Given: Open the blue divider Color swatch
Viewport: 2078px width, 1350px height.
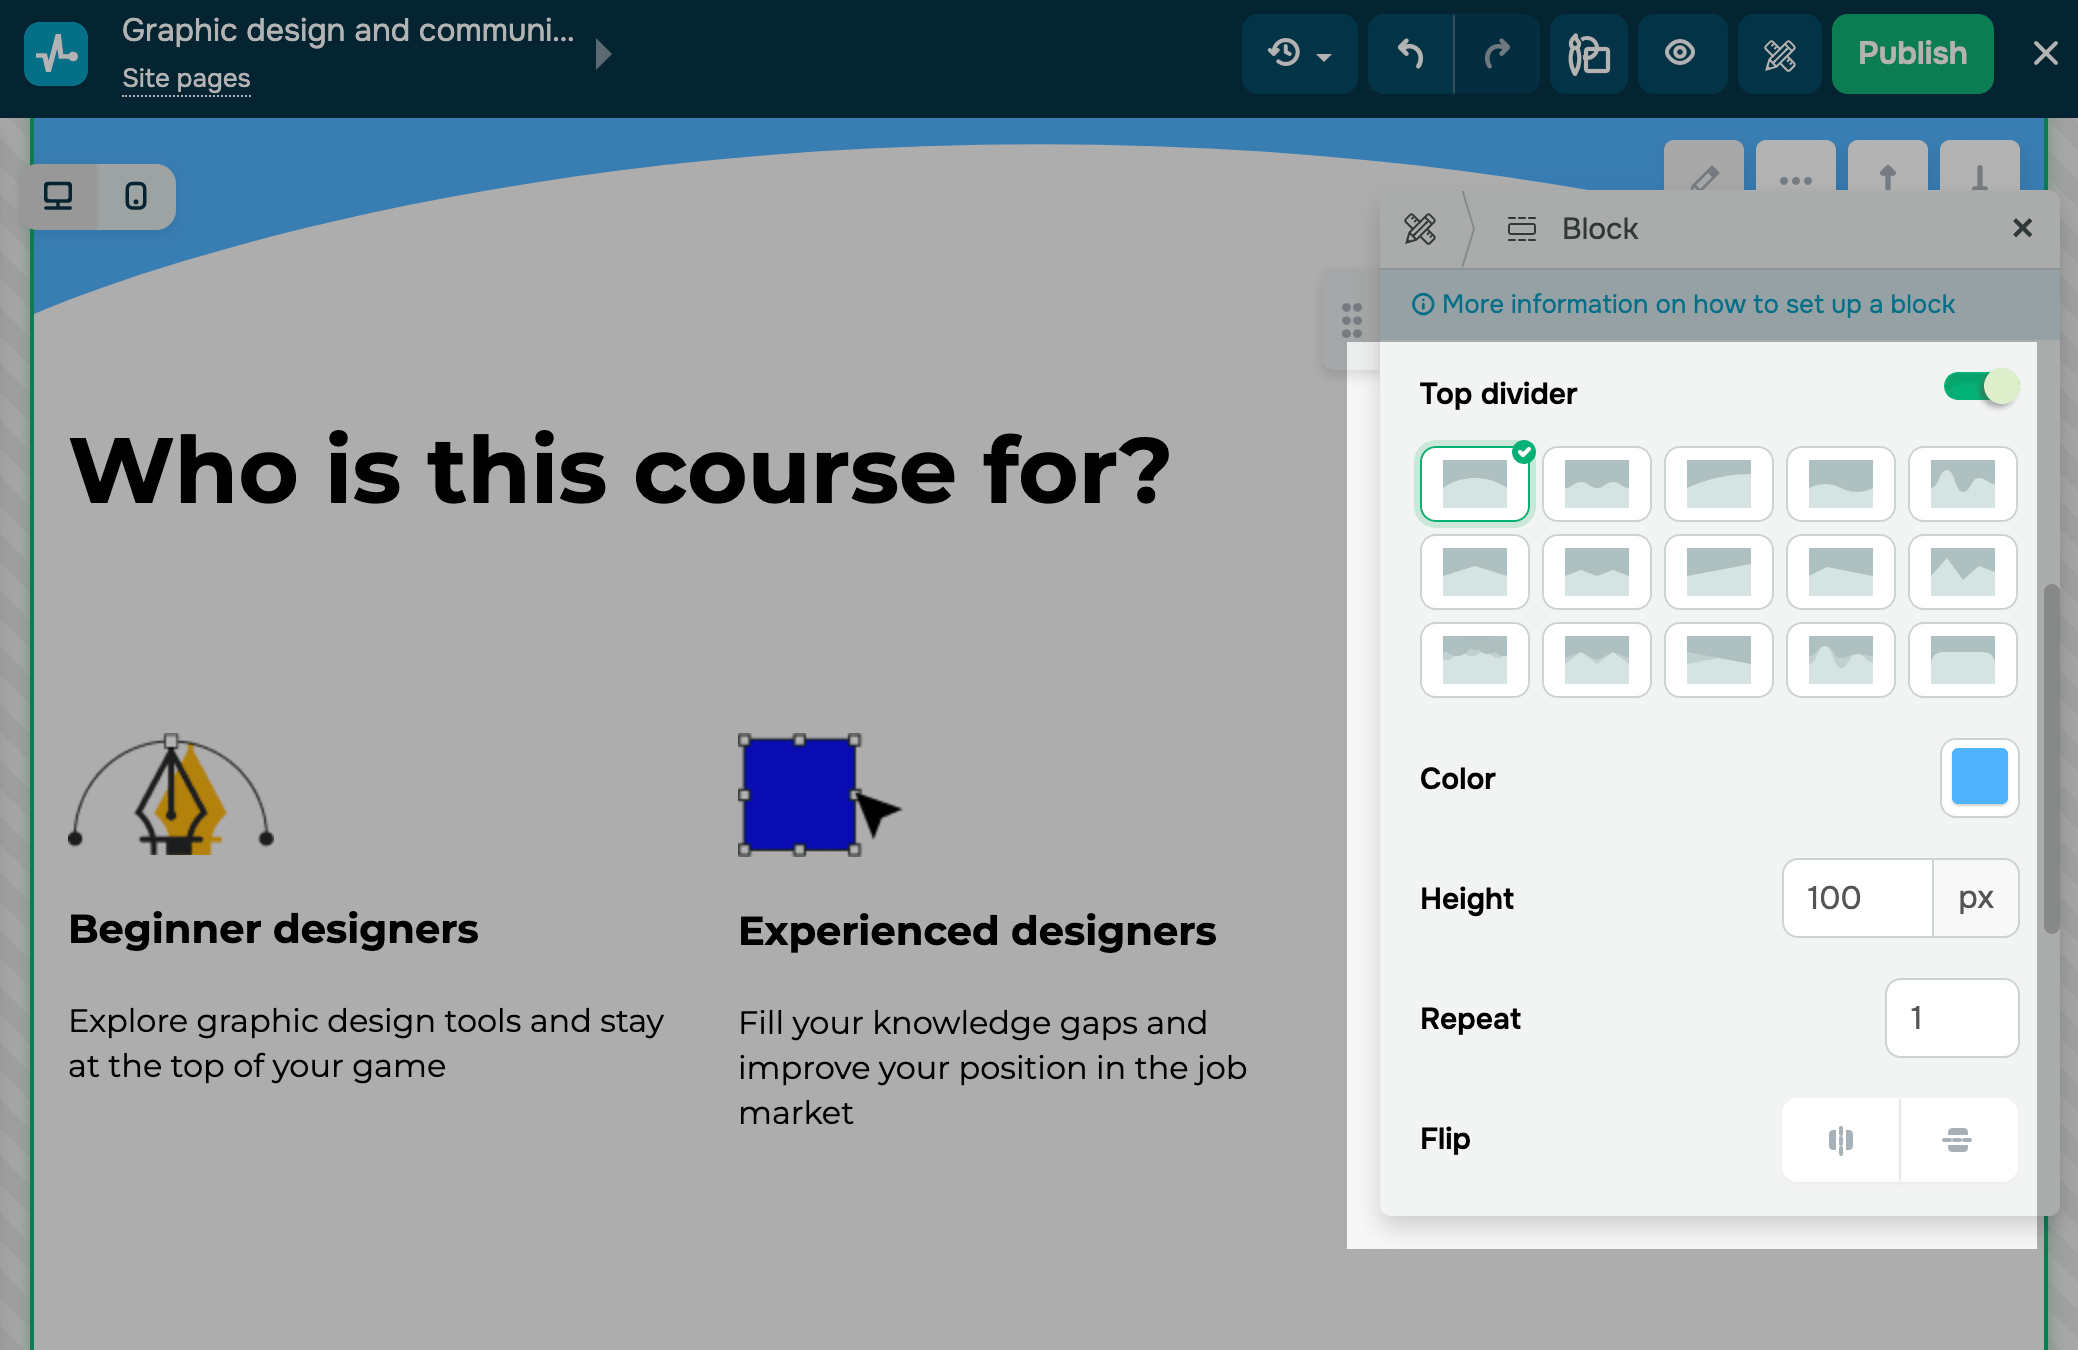Looking at the screenshot, I should tap(1979, 777).
